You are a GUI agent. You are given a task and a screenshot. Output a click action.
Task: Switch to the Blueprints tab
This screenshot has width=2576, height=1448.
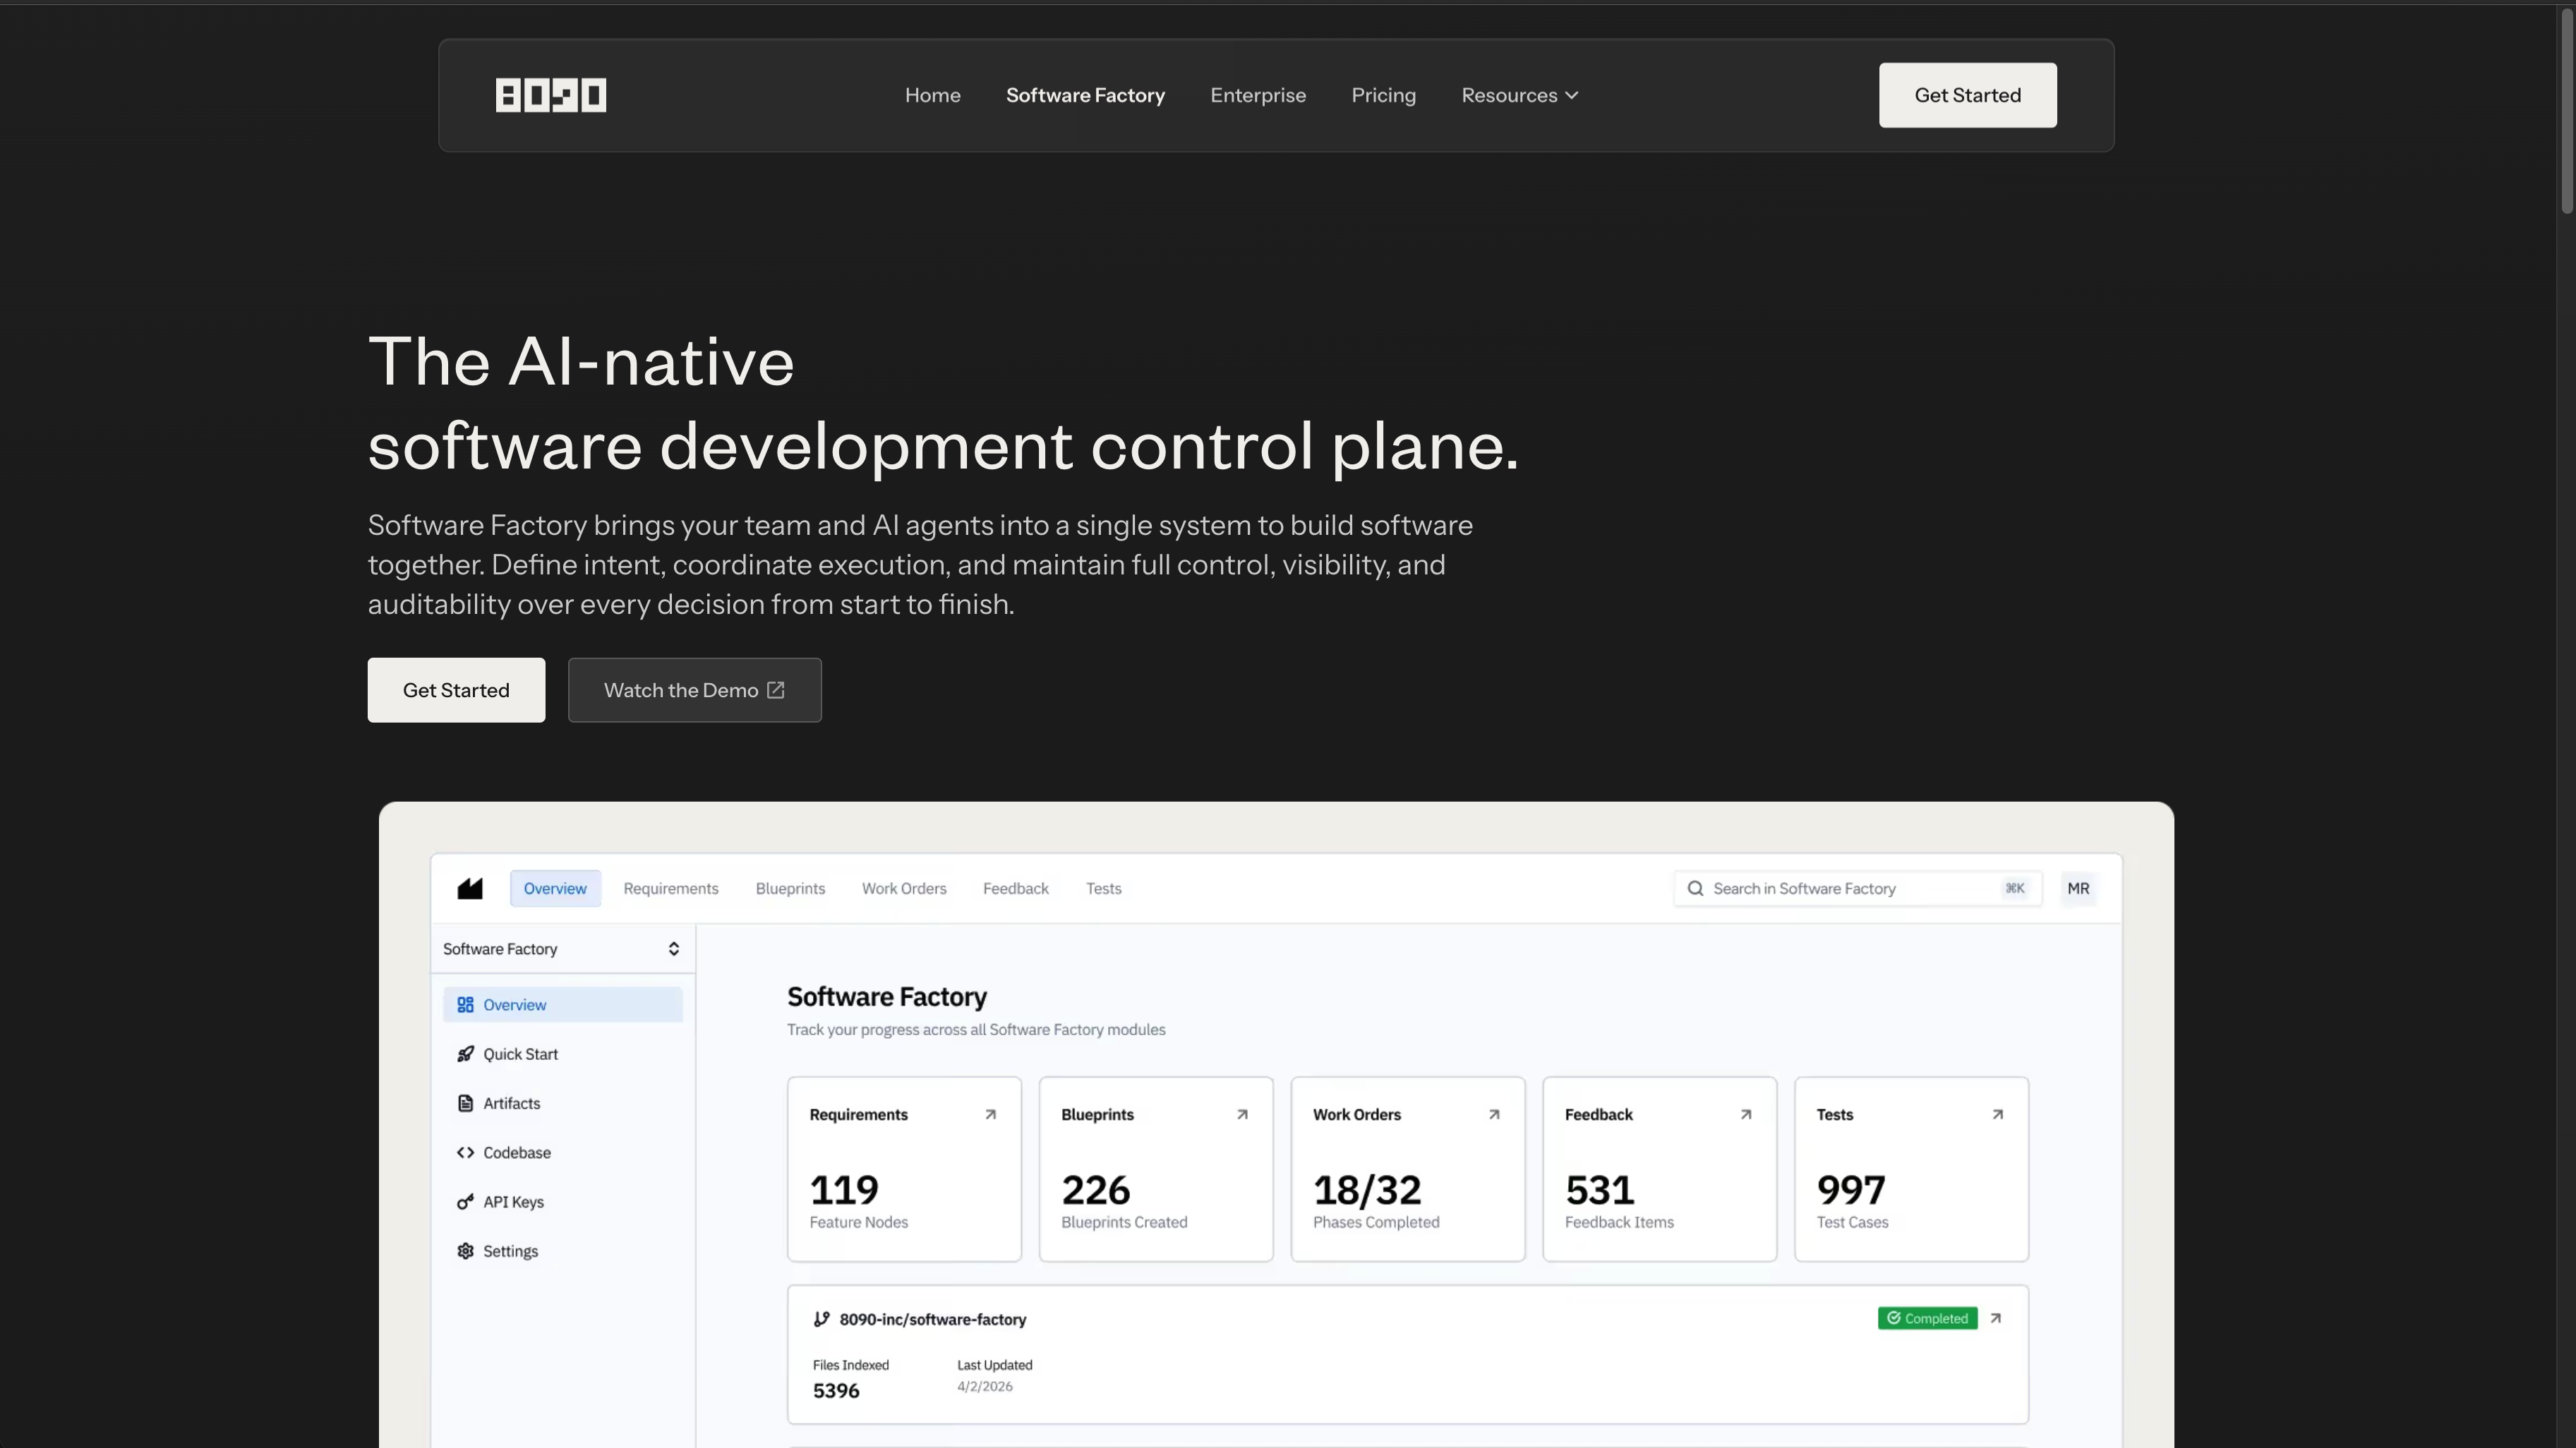coord(790,888)
